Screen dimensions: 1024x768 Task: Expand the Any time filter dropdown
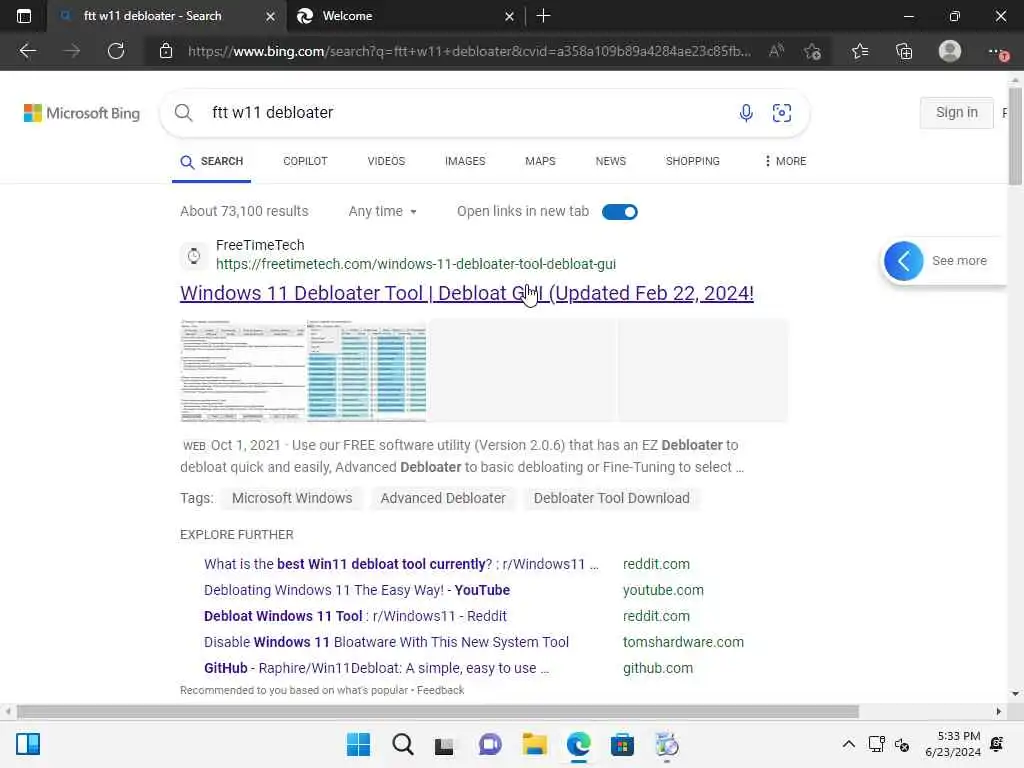point(383,212)
